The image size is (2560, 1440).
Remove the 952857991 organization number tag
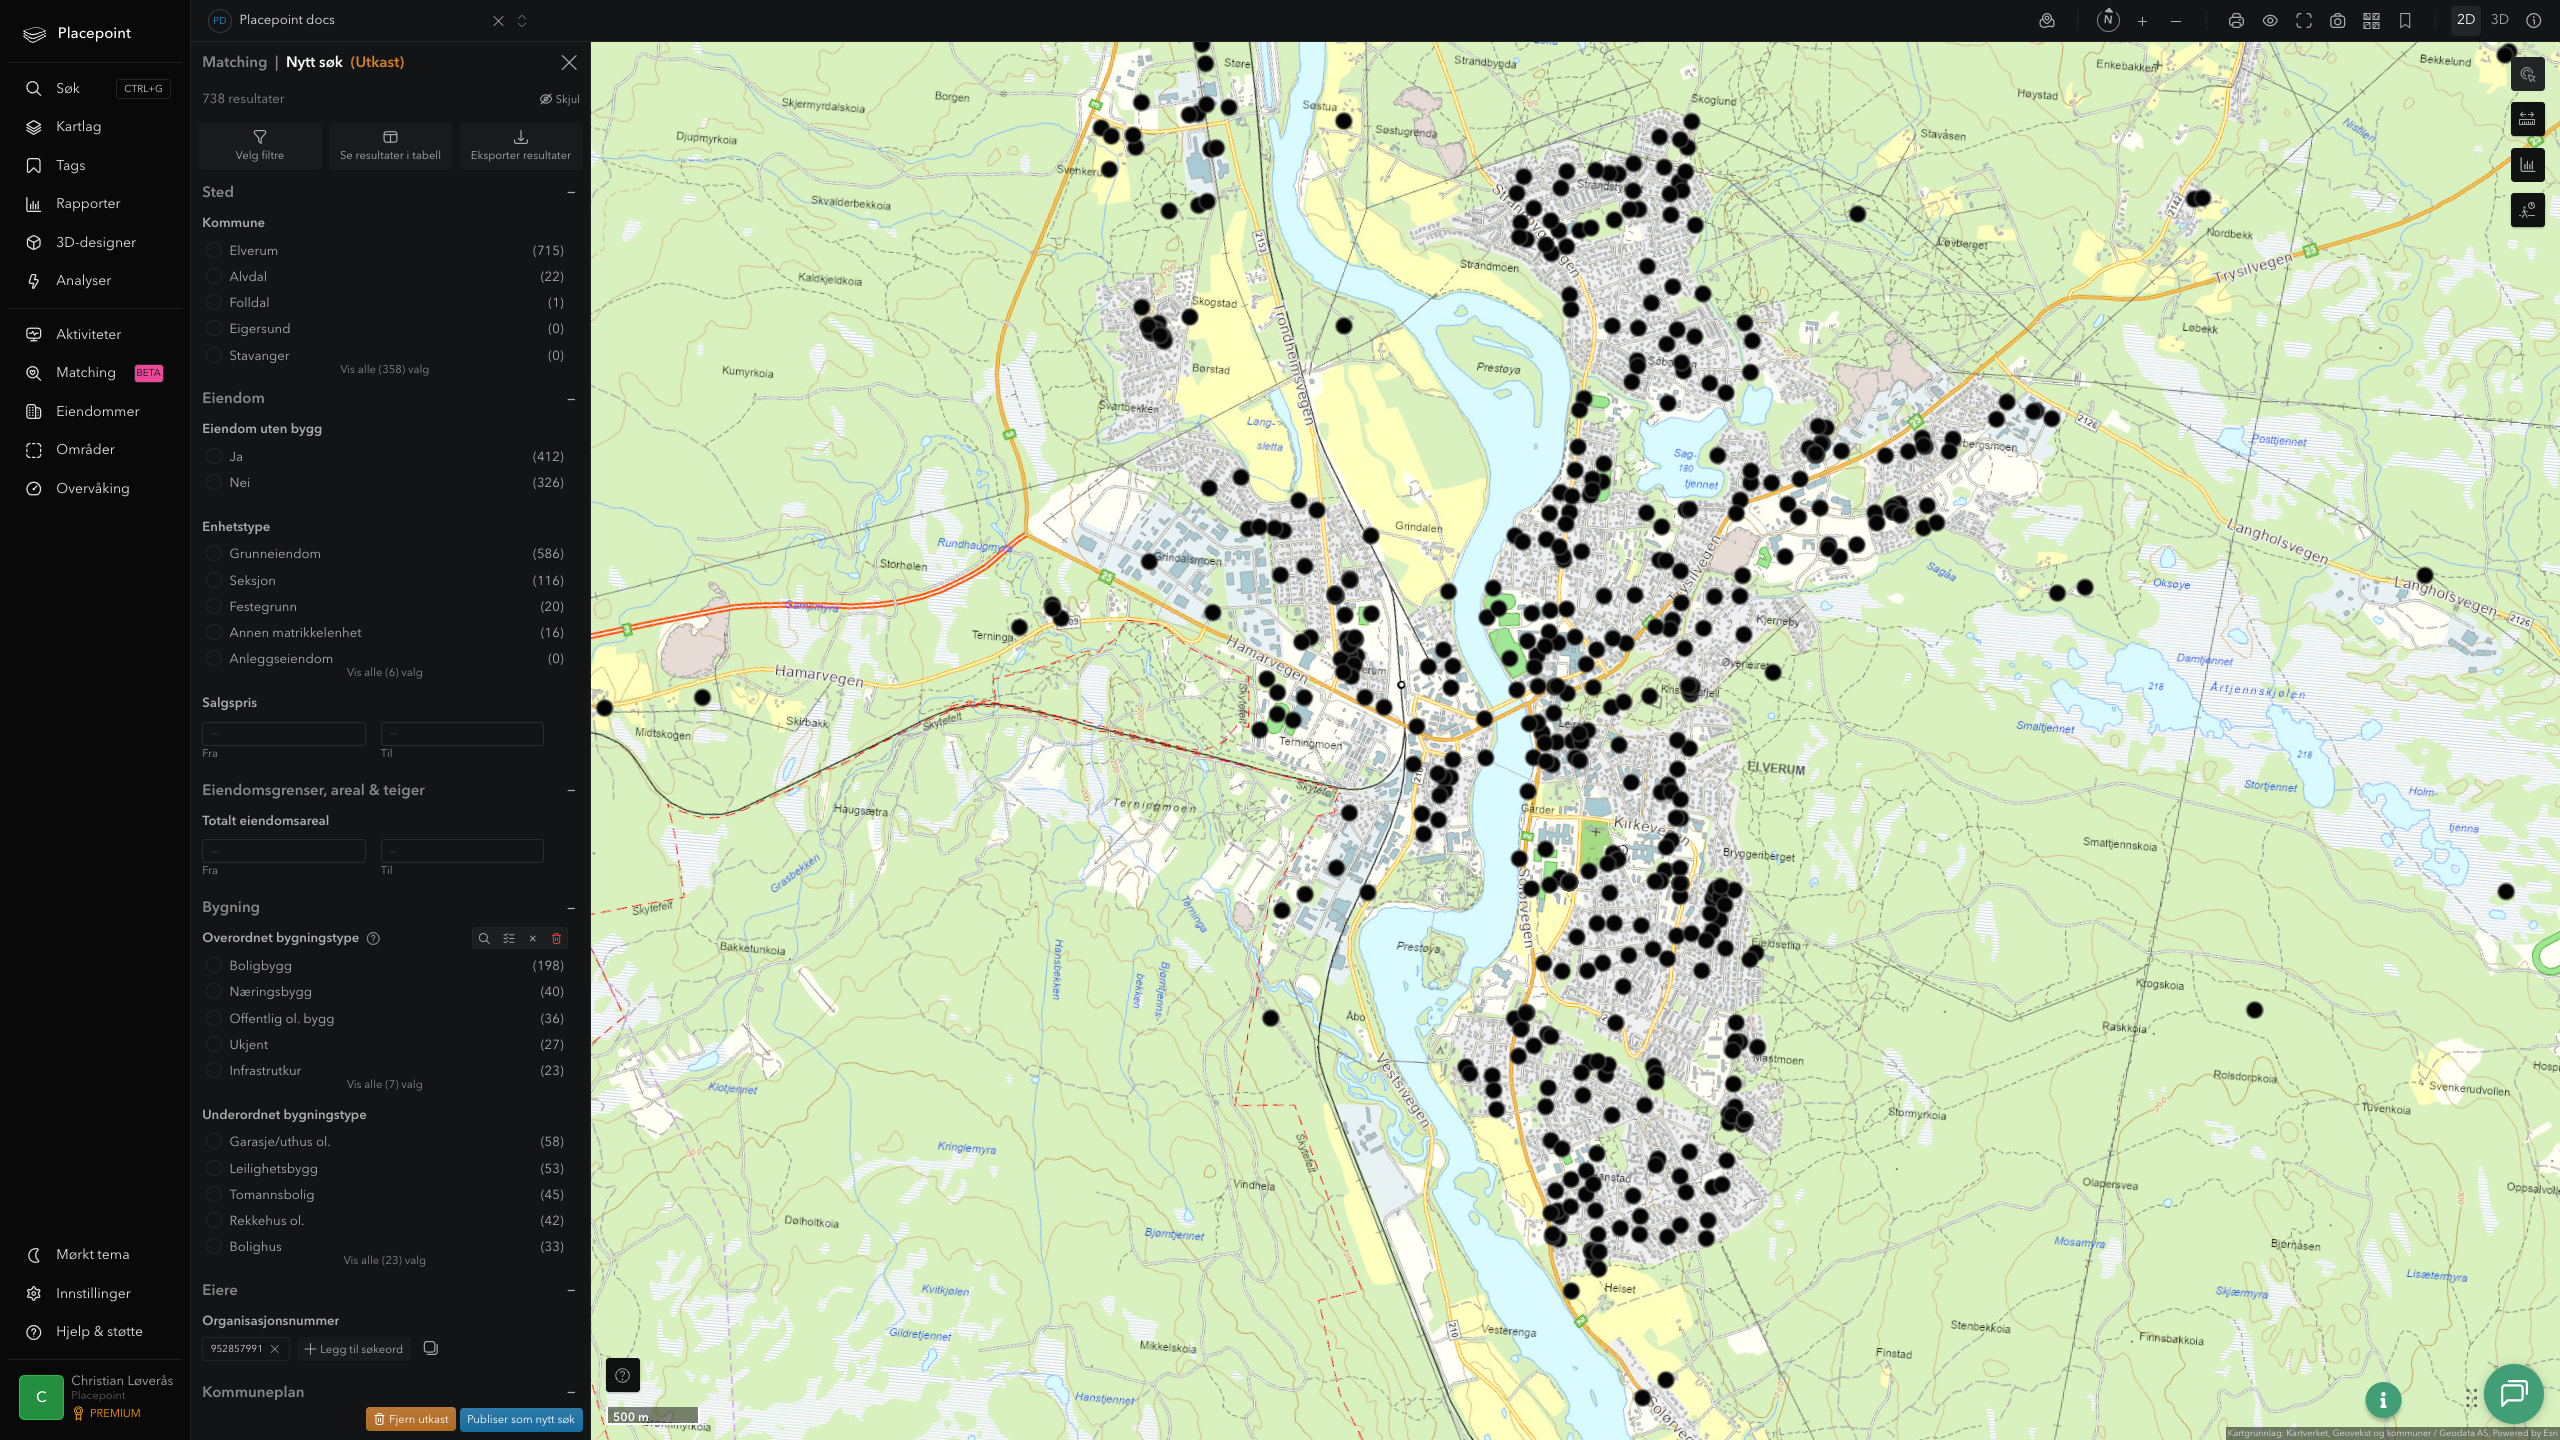(275, 1349)
